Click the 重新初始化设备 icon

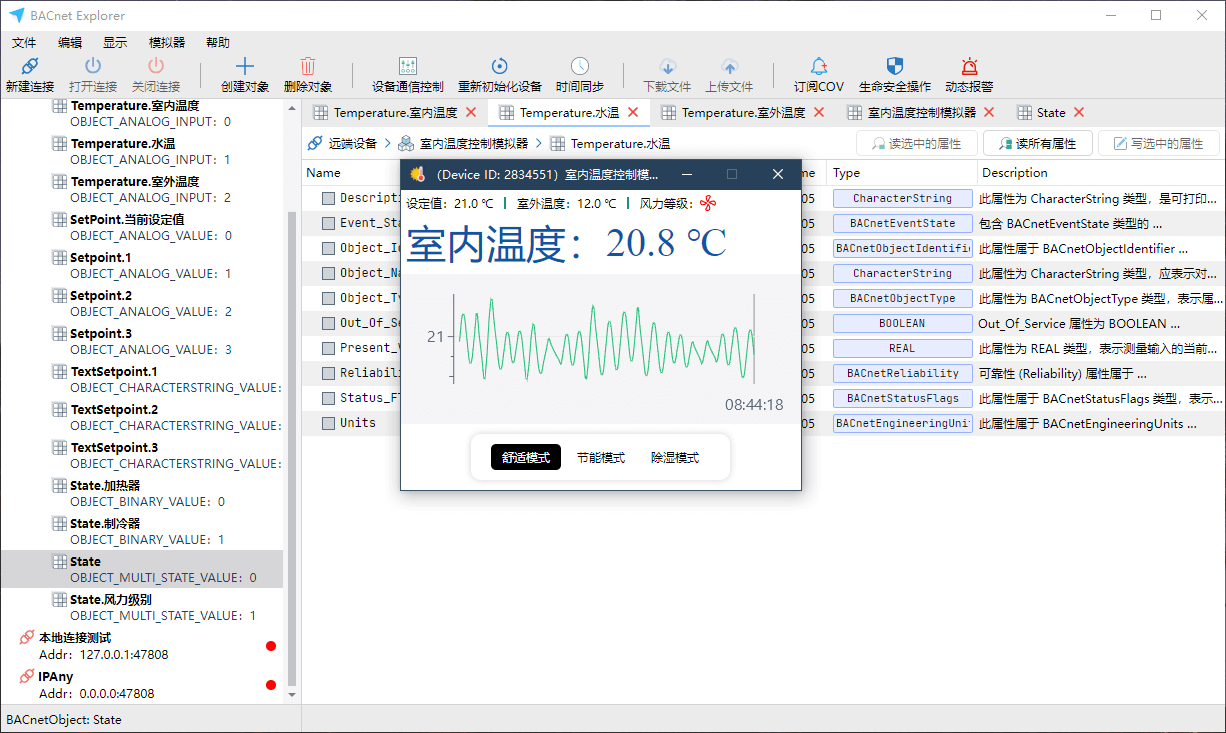(499, 67)
